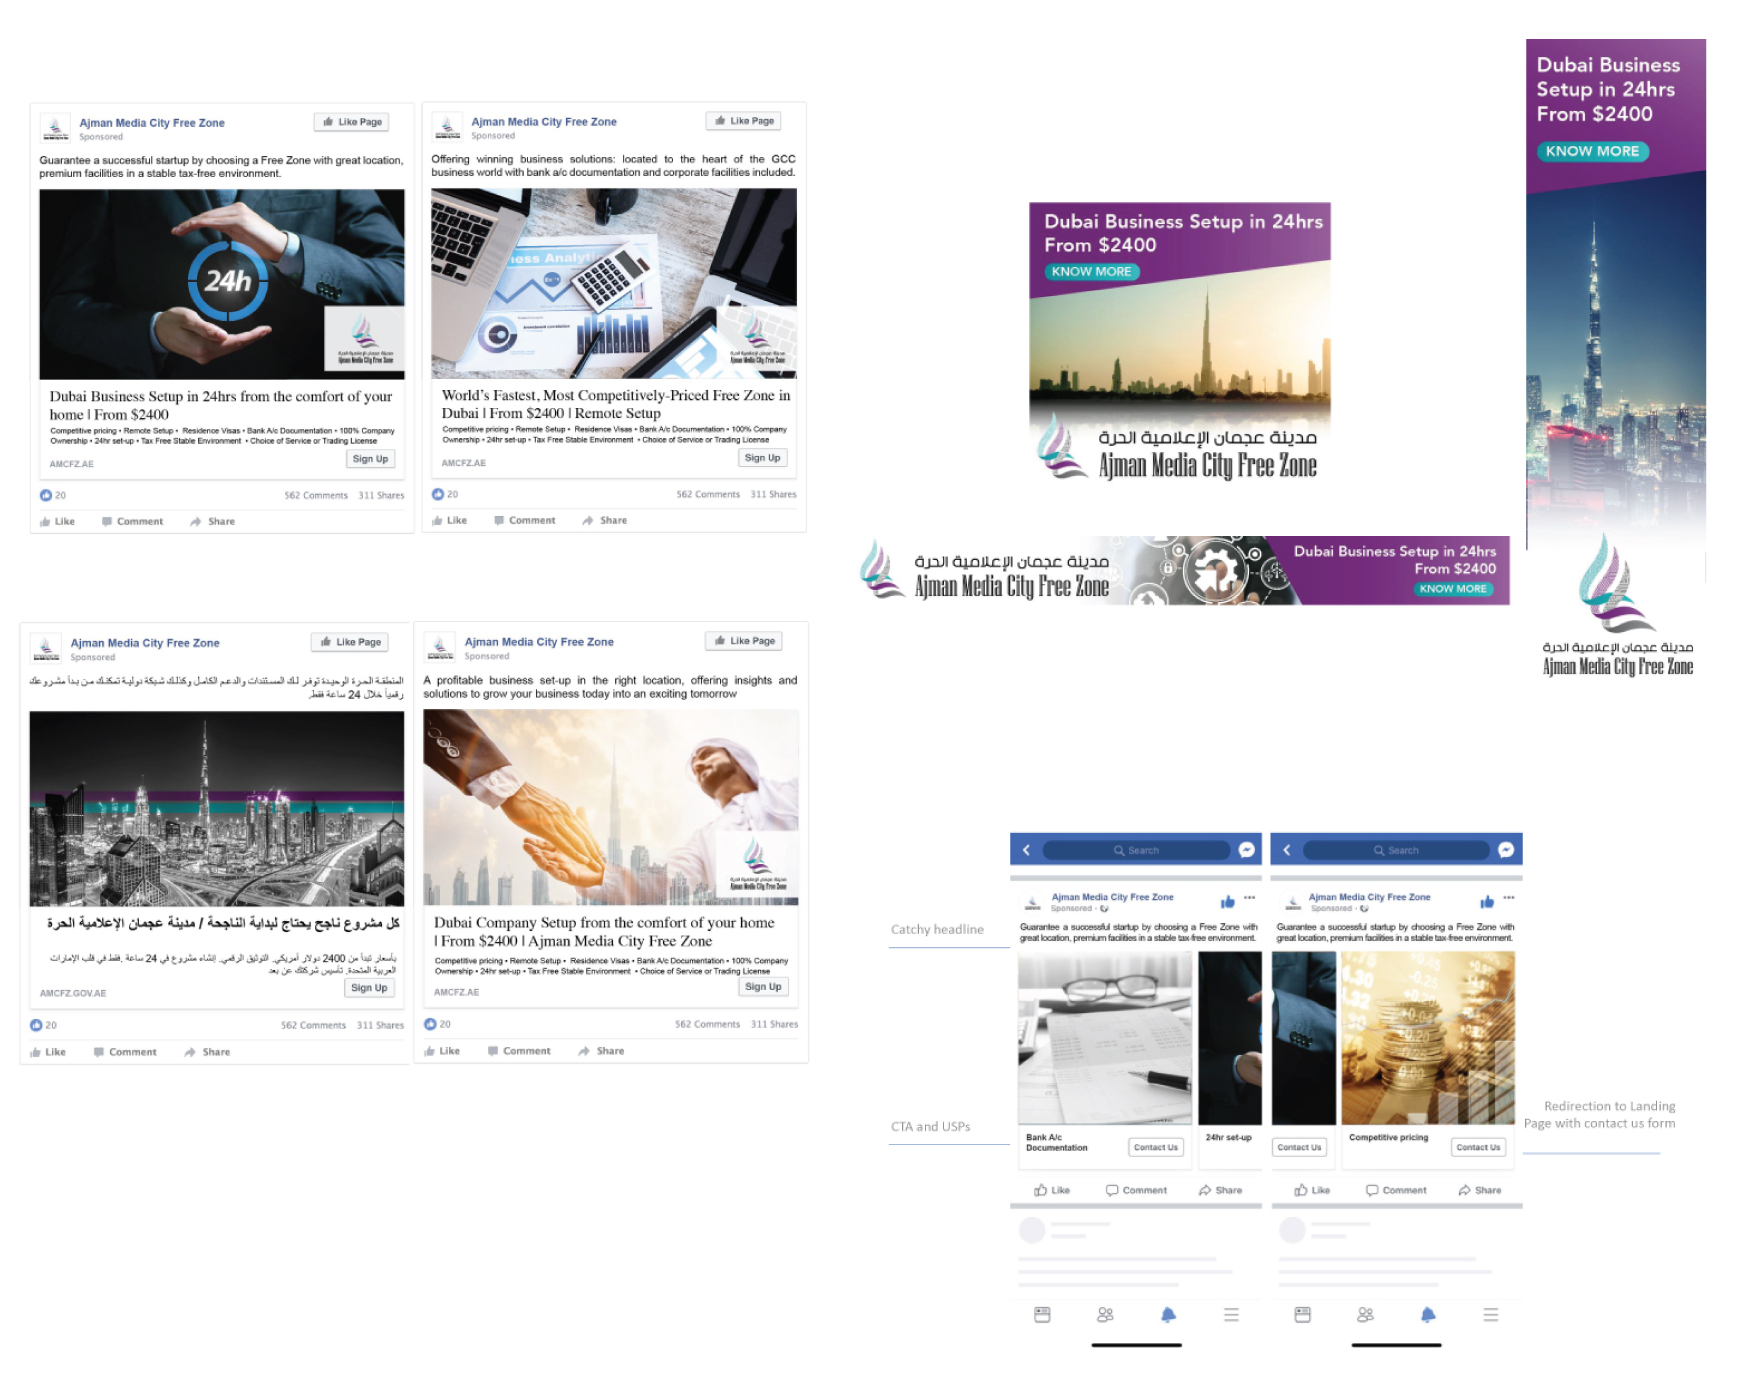1744x1397 pixels.
Task: Toggle Like Page on the World's Fastest ad
Action: (744, 121)
